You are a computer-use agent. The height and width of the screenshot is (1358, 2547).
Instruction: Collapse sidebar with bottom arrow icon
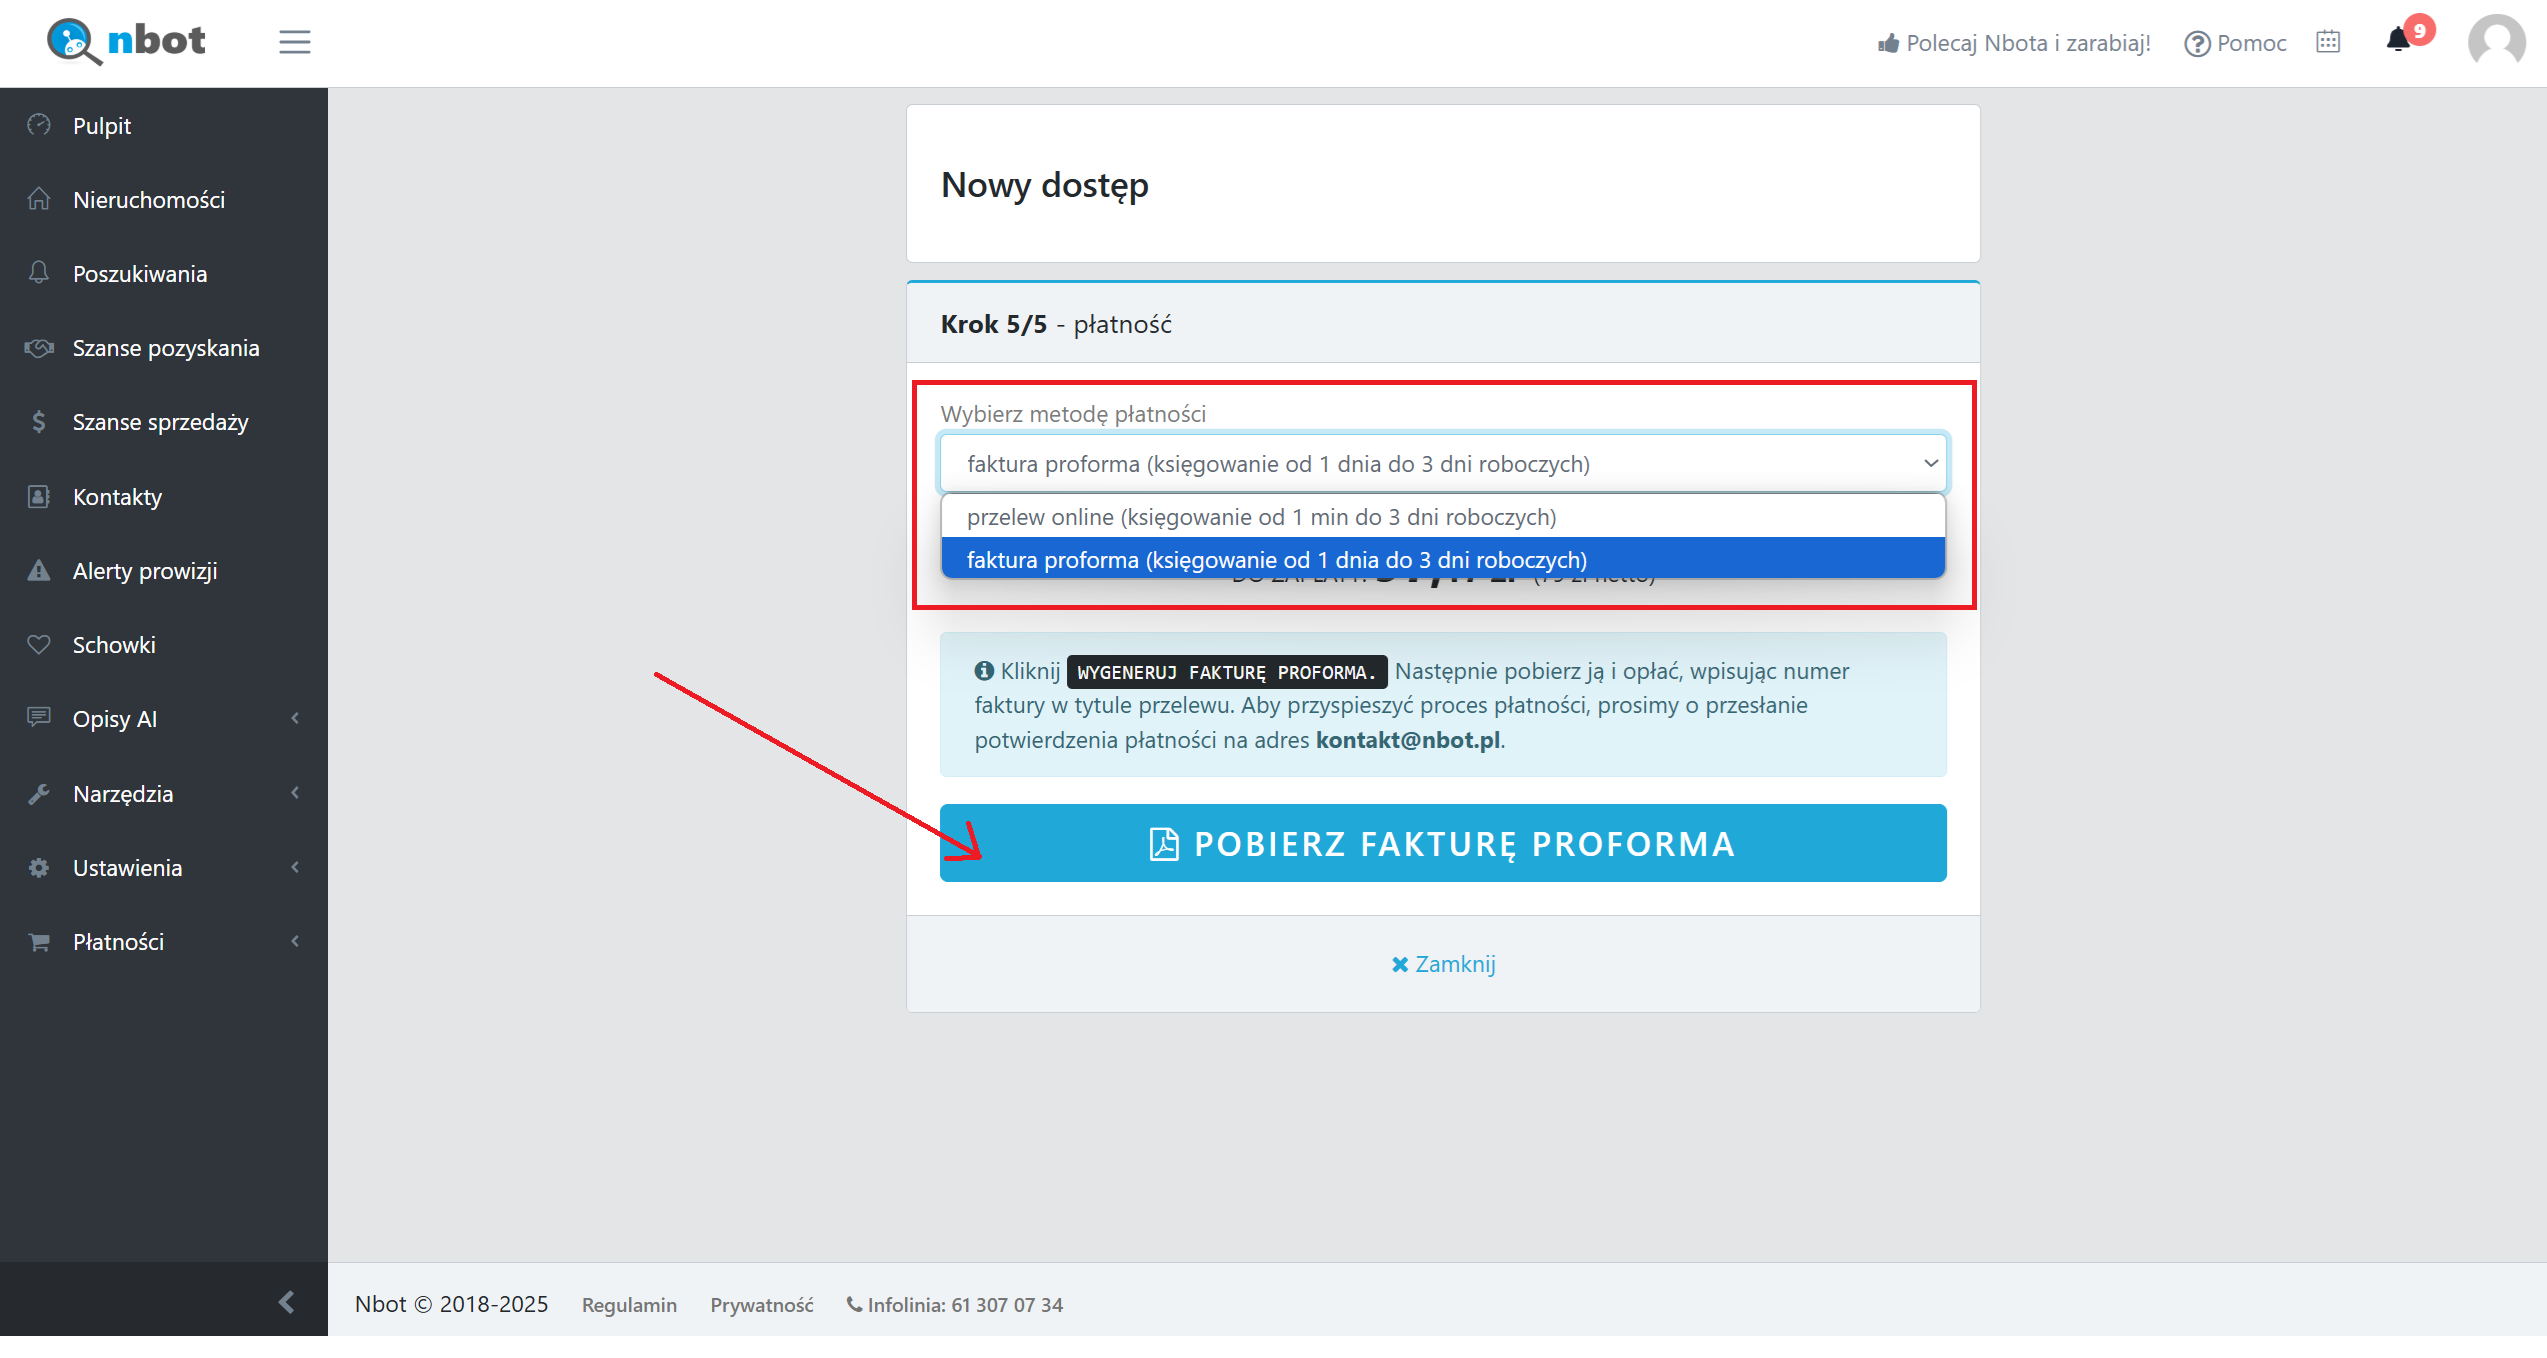point(286,1301)
